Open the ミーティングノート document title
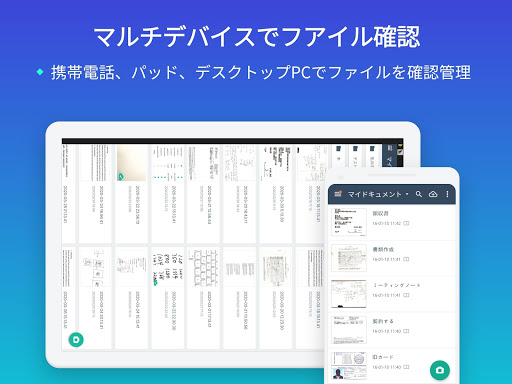Viewport: 512px width, 384px height. (396, 285)
